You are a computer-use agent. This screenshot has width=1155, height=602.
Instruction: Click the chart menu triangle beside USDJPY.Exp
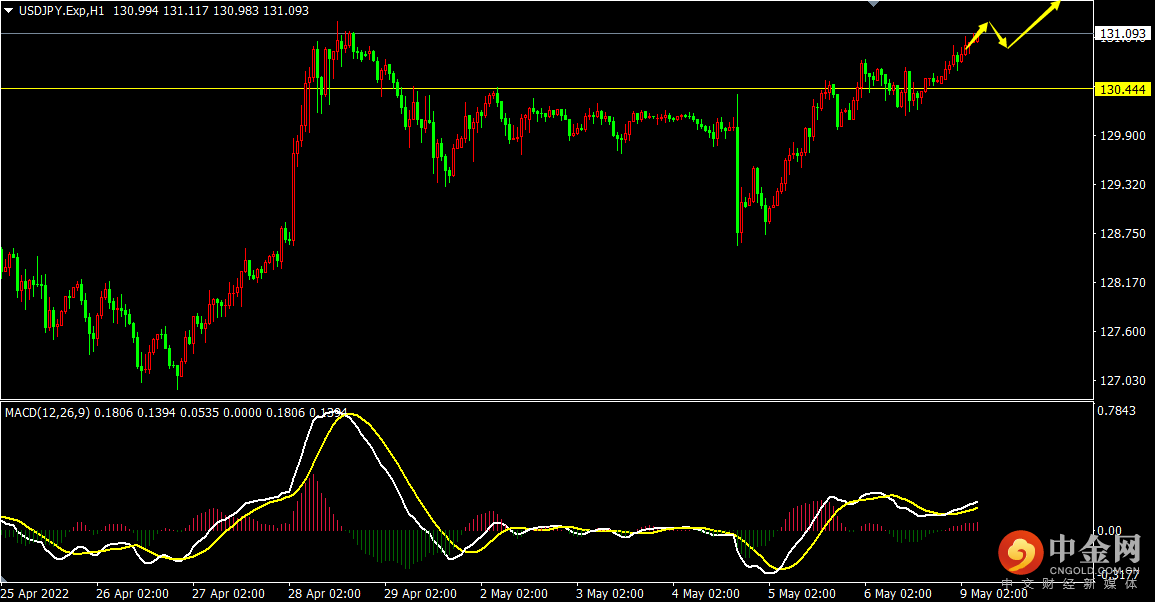tap(9, 11)
